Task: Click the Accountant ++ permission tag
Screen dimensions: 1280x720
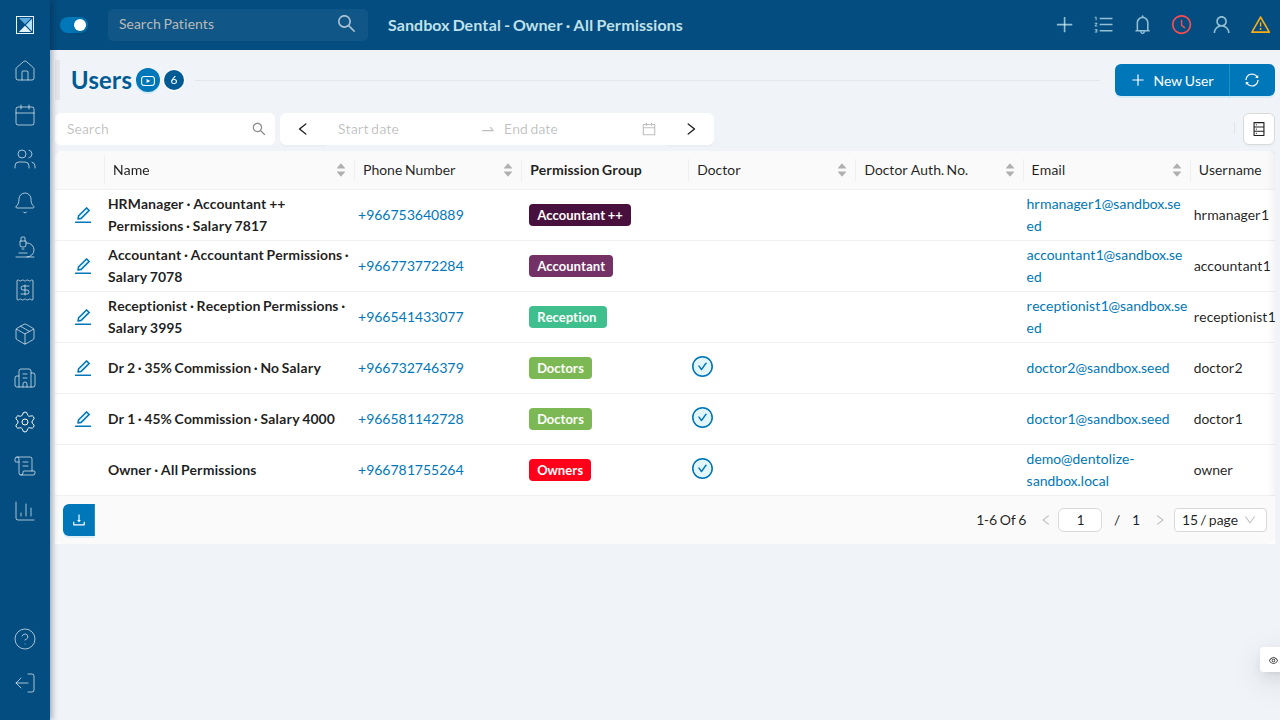Action: click(x=580, y=215)
